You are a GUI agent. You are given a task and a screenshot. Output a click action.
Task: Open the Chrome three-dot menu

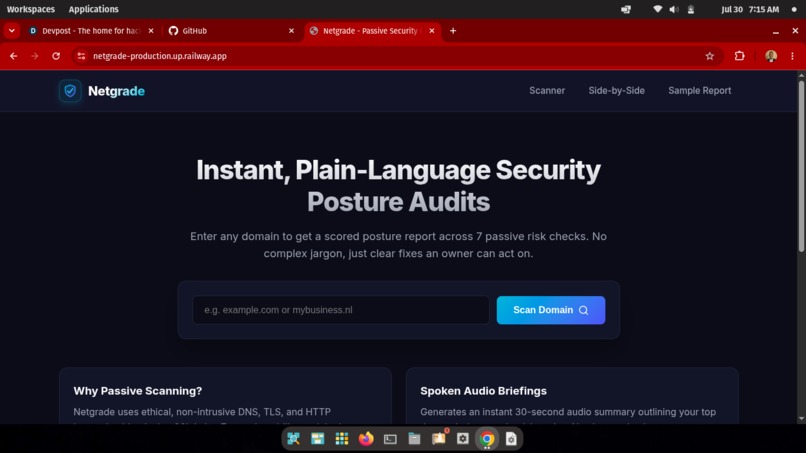pos(792,56)
